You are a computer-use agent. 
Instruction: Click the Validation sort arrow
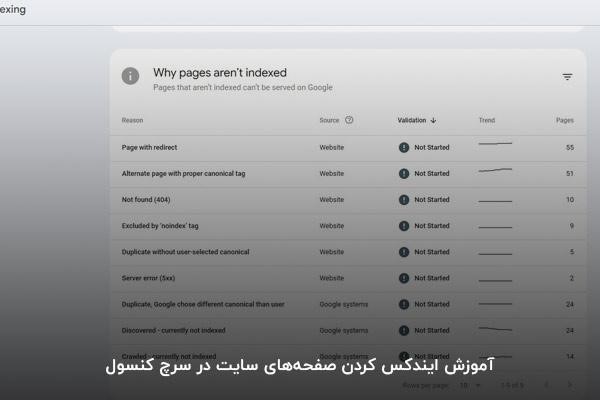click(433, 120)
